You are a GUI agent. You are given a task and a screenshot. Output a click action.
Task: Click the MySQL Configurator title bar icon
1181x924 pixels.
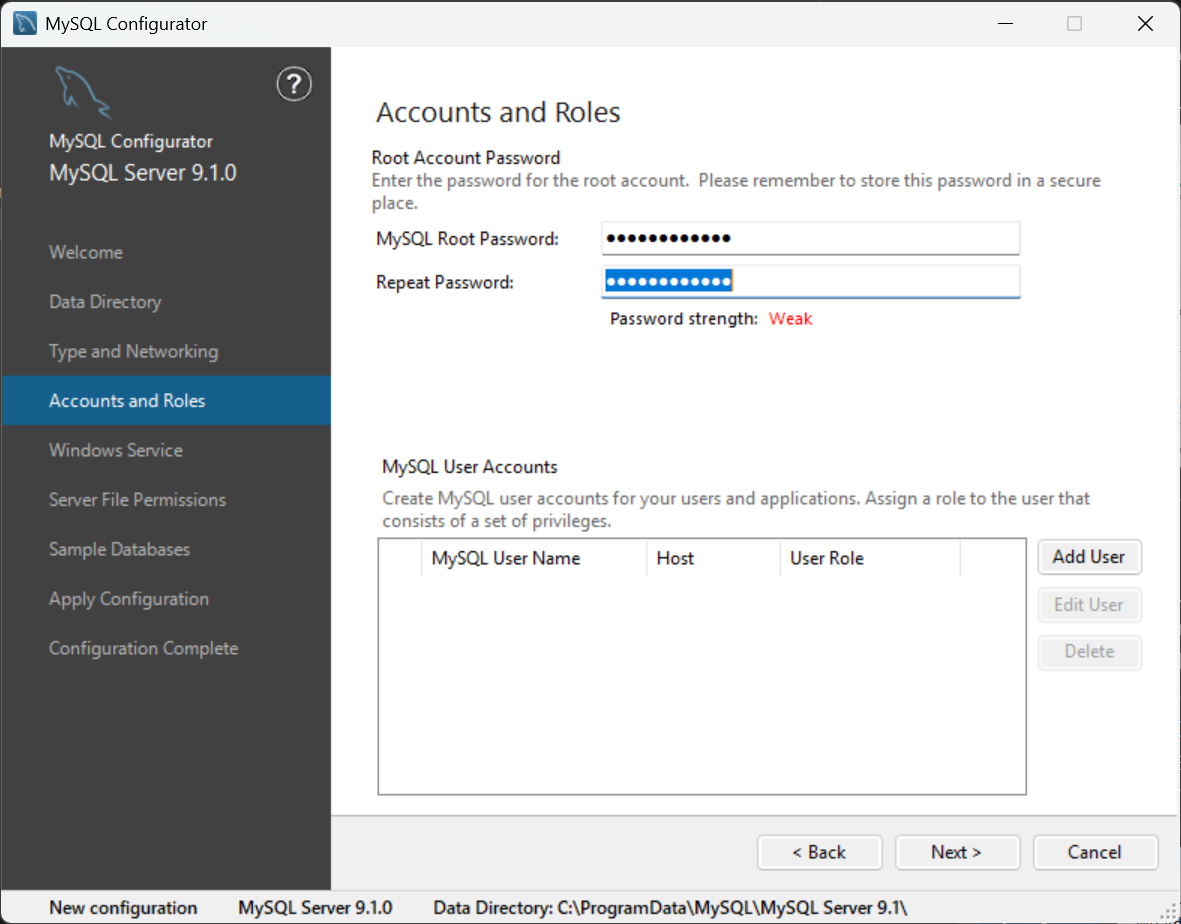pos(25,24)
